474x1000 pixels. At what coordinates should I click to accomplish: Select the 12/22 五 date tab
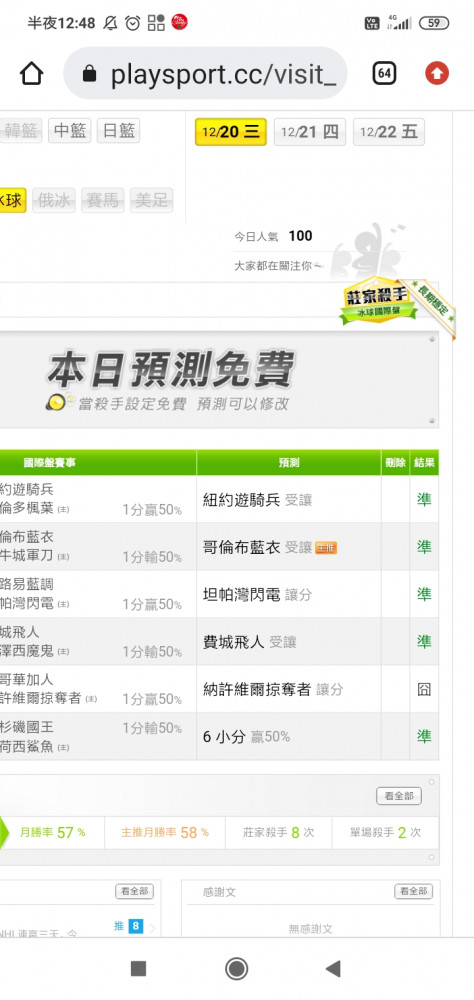pyautogui.click(x=389, y=132)
